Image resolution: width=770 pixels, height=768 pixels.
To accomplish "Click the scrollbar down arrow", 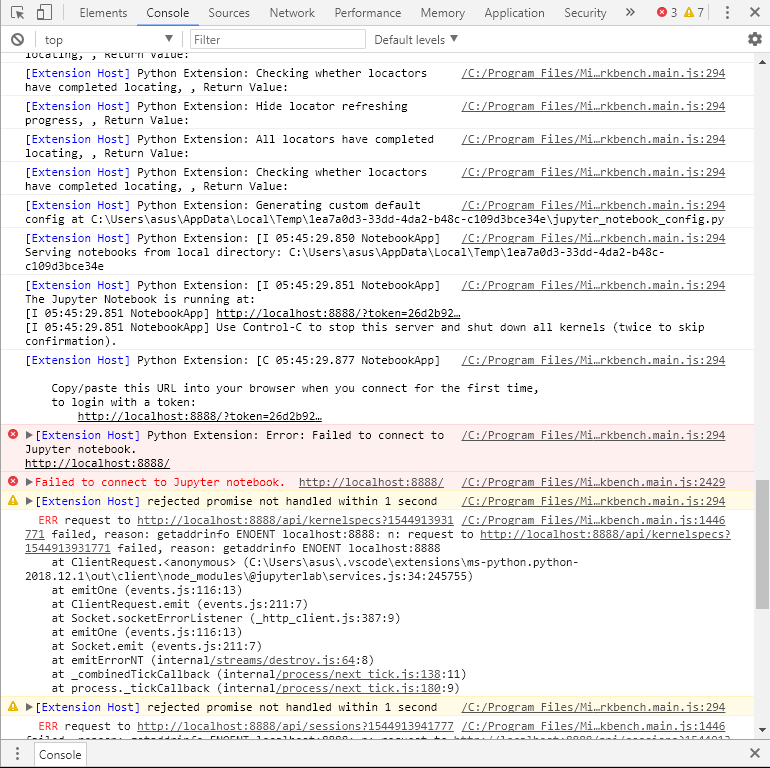I will (x=762, y=730).
